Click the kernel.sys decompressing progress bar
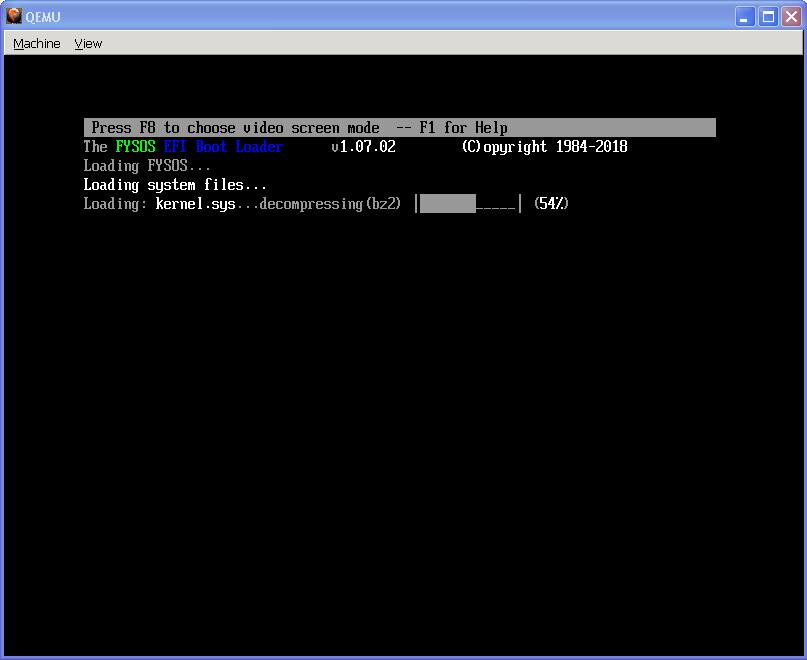Viewport: 807px width, 660px height. point(468,204)
